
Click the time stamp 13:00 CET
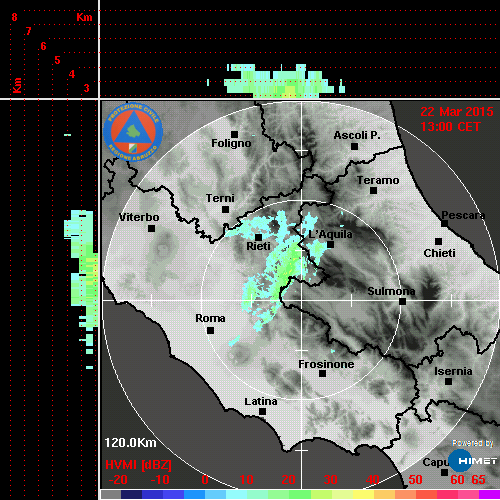pos(450,127)
